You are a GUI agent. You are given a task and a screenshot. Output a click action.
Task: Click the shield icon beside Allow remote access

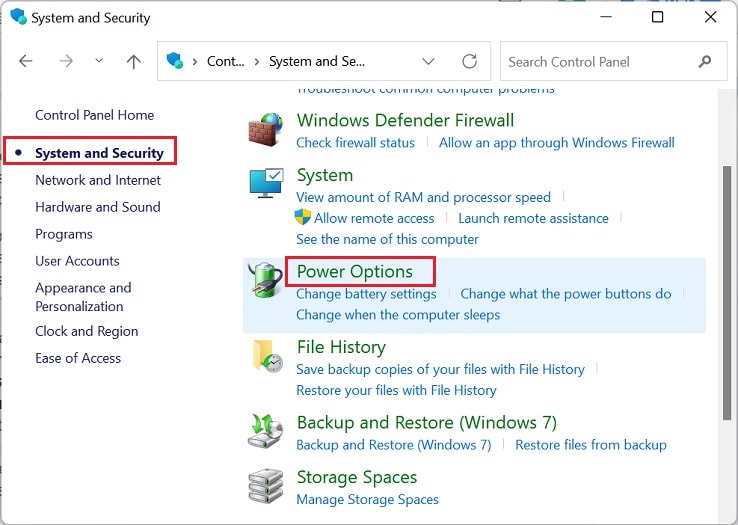303,217
